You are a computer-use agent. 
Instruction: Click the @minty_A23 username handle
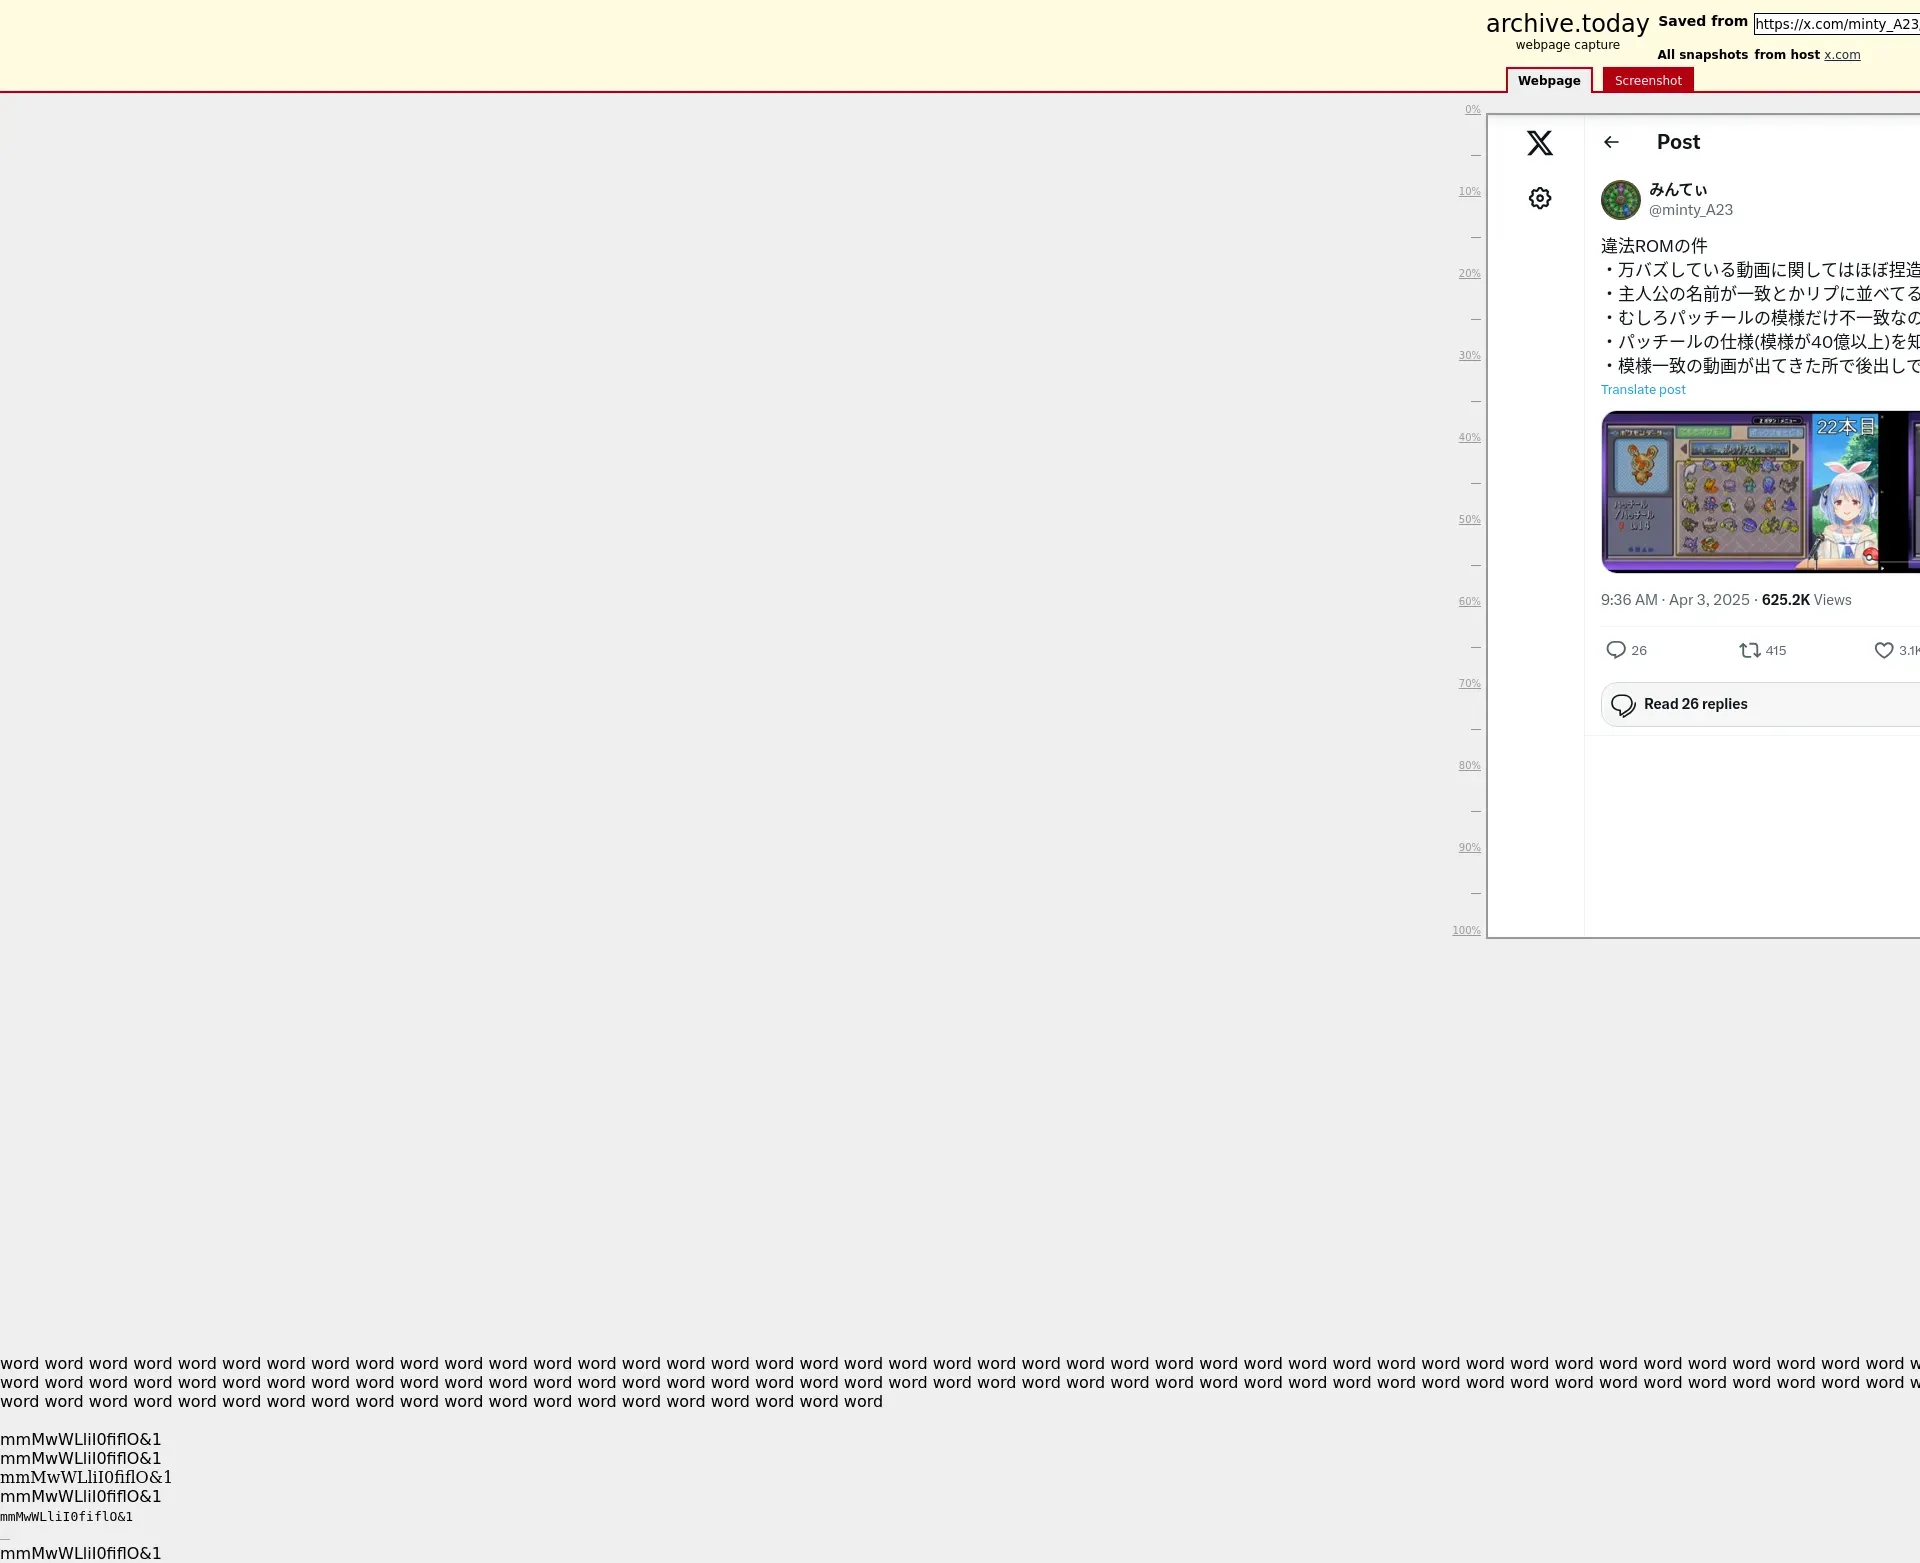pos(1690,210)
